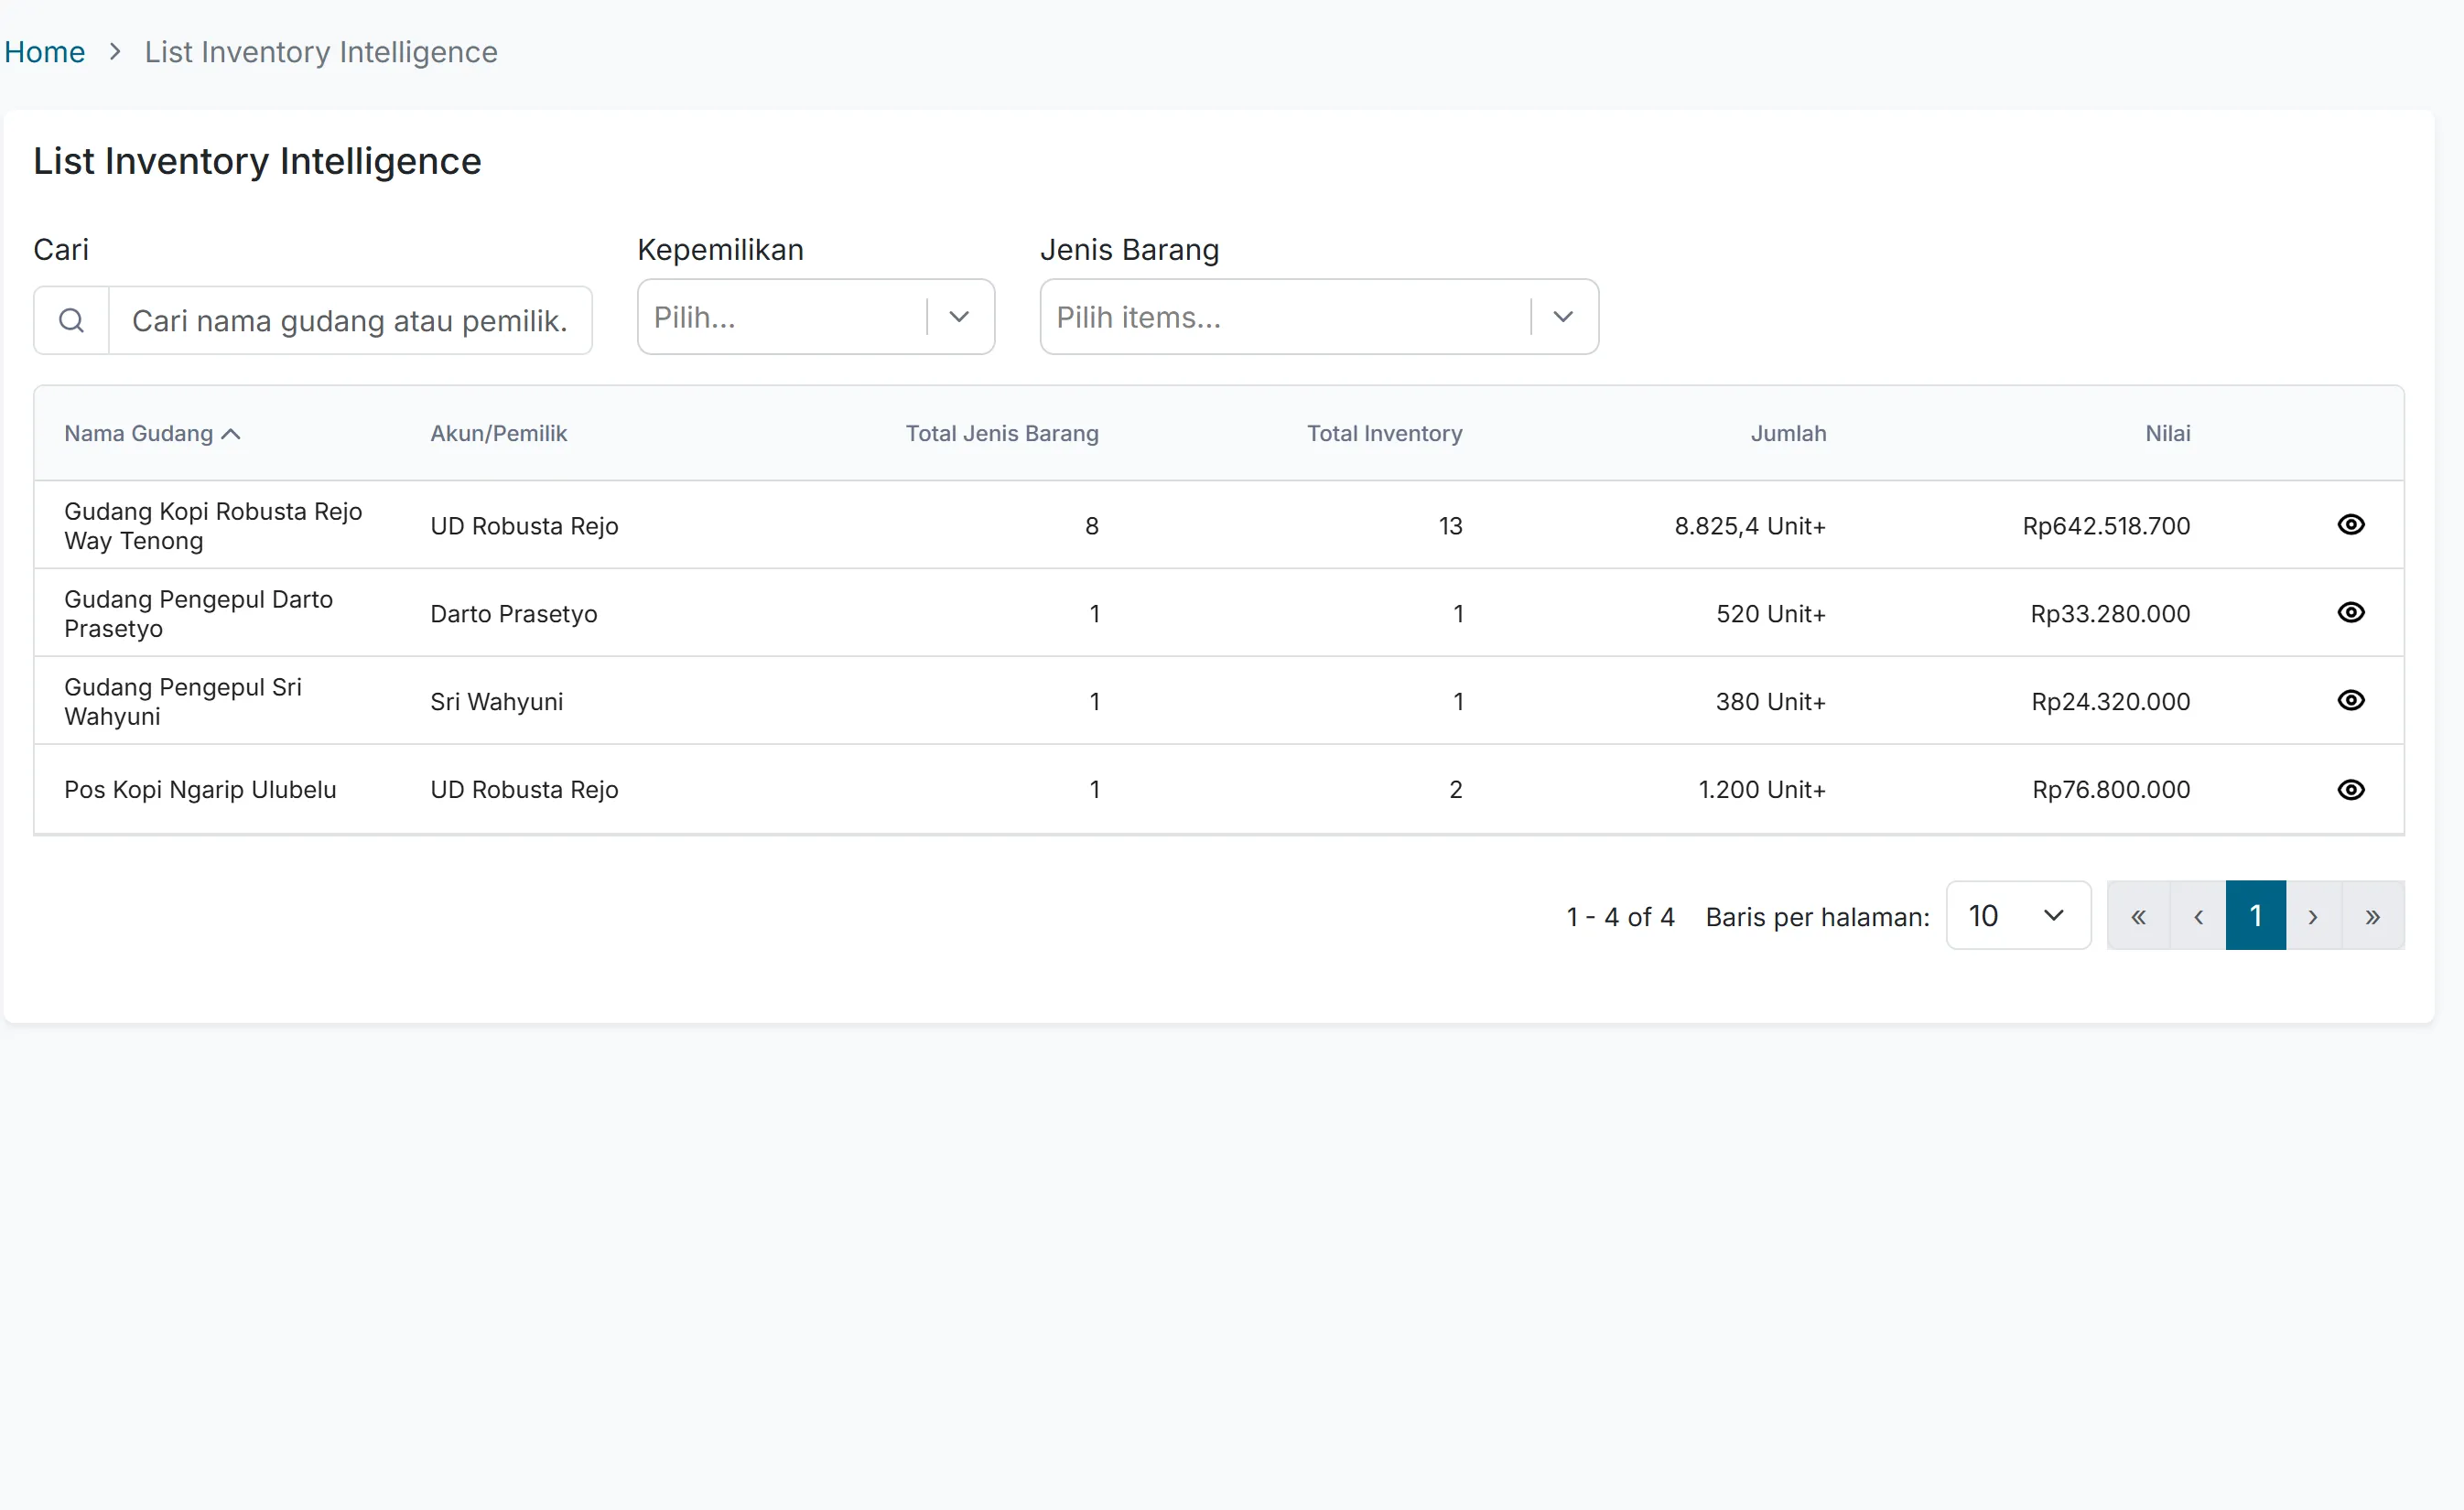Go to previous page arrow
2464x1510 pixels.
(2198, 916)
